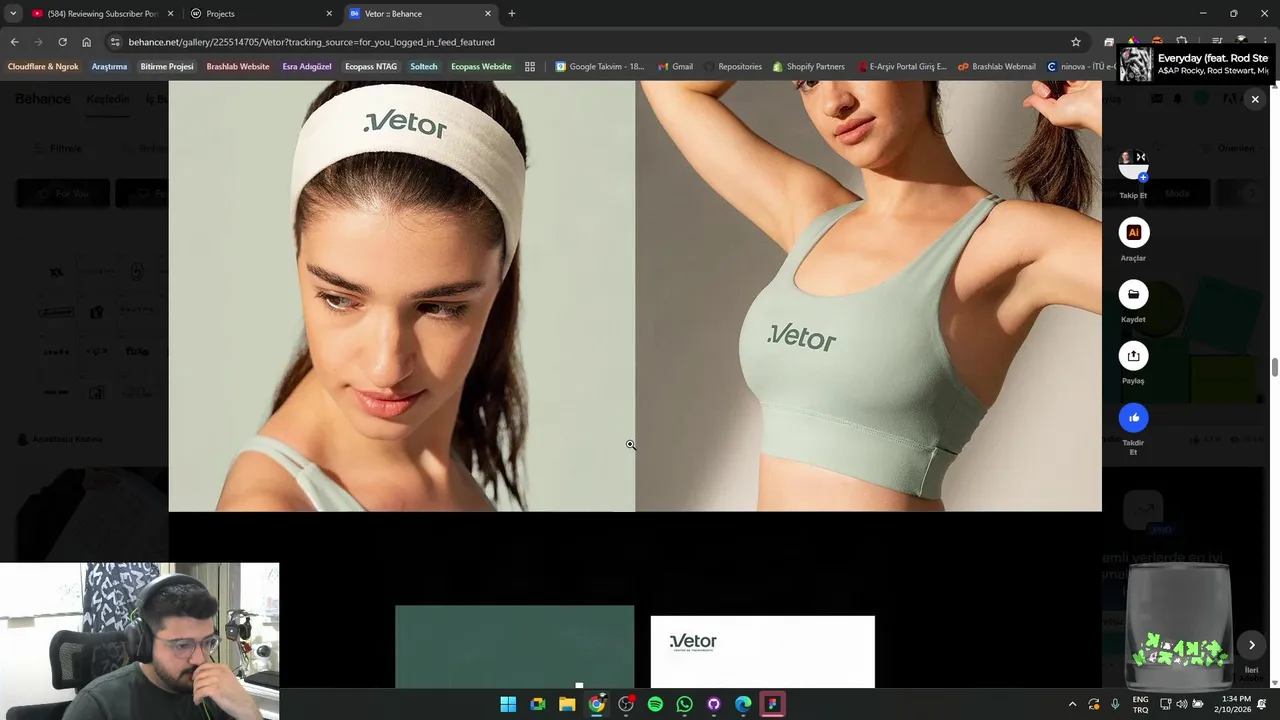This screenshot has width=1280, height=720.
Task: Appreciate project with Takdir Et thumbs-up
Action: point(1133,417)
